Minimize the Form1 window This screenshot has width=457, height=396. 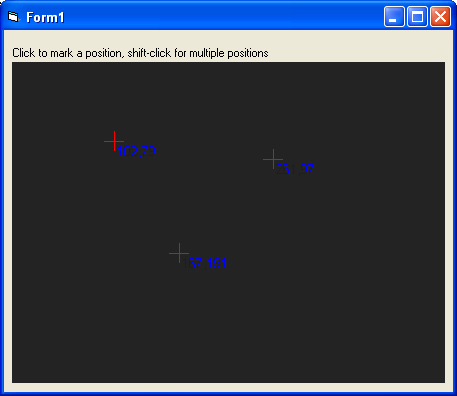coord(394,16)
